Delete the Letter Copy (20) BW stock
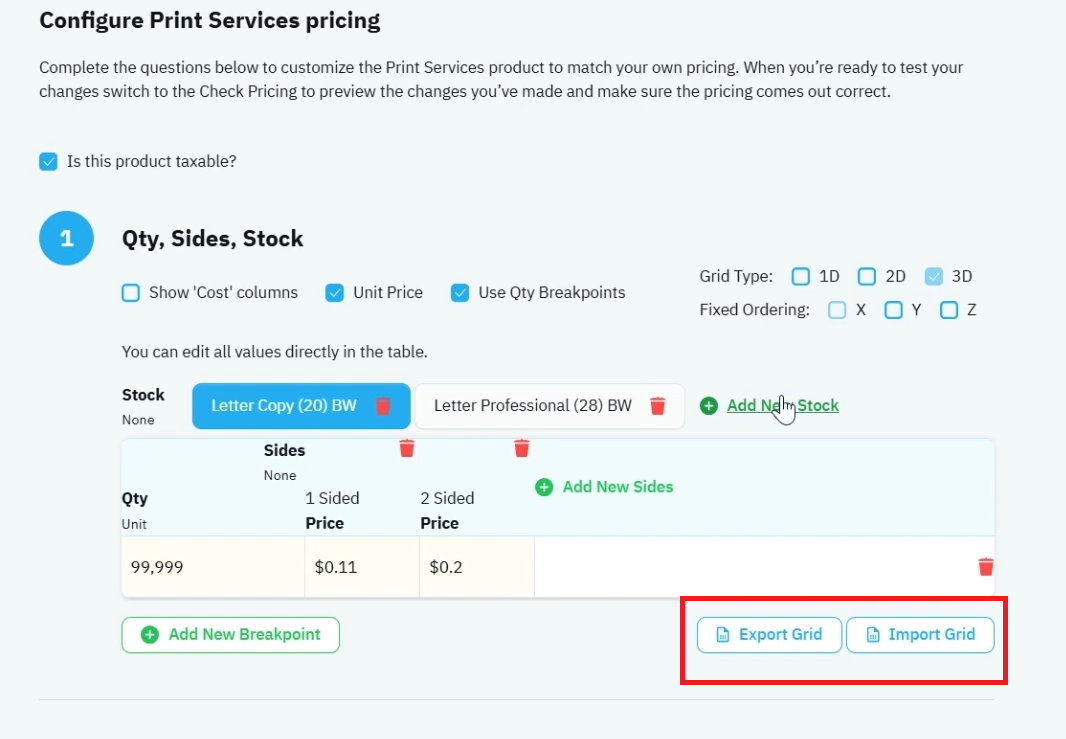 coord(383,406)
